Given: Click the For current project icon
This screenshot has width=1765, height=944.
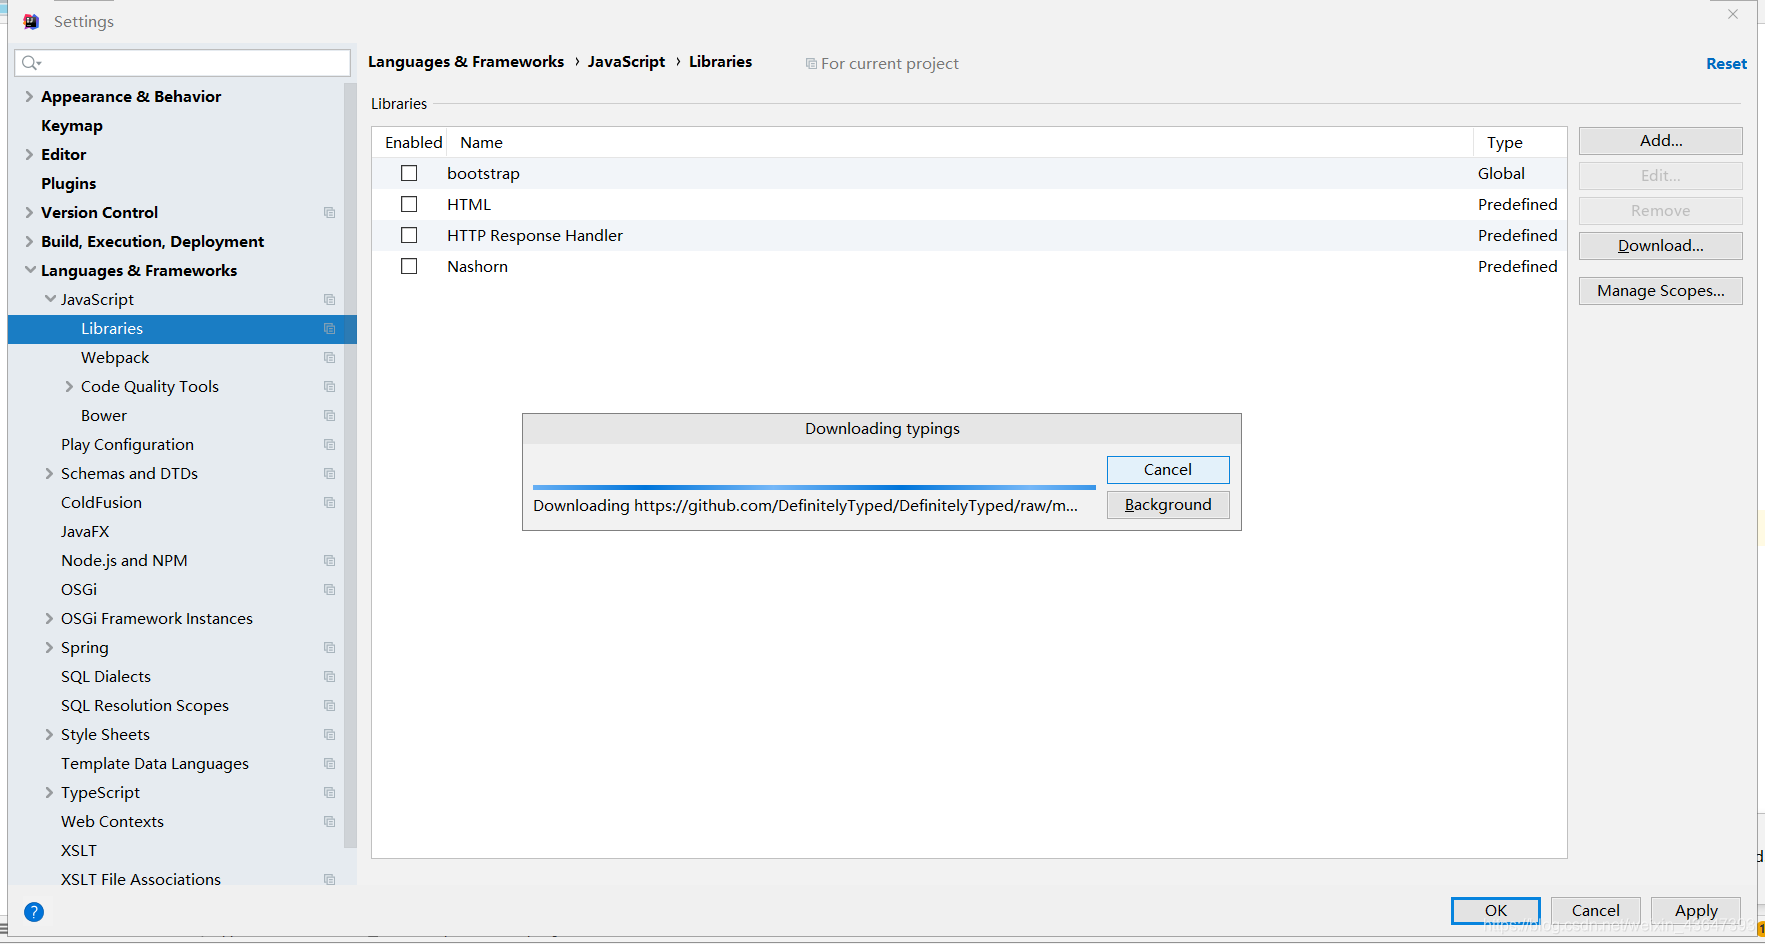Looking at the screenshot, I should (x=811, y=64).
